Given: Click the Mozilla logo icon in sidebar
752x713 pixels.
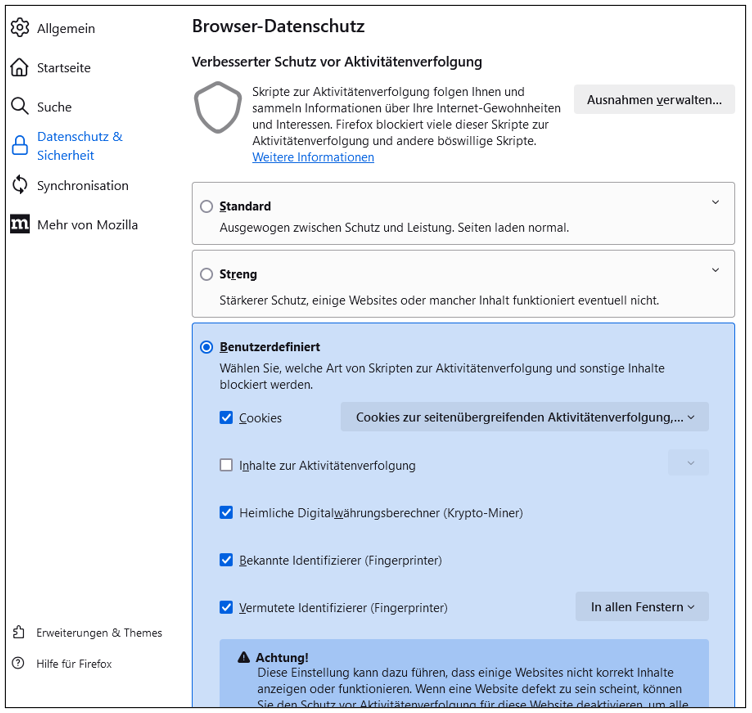Looking at the screenshot, I should point(20,224).
